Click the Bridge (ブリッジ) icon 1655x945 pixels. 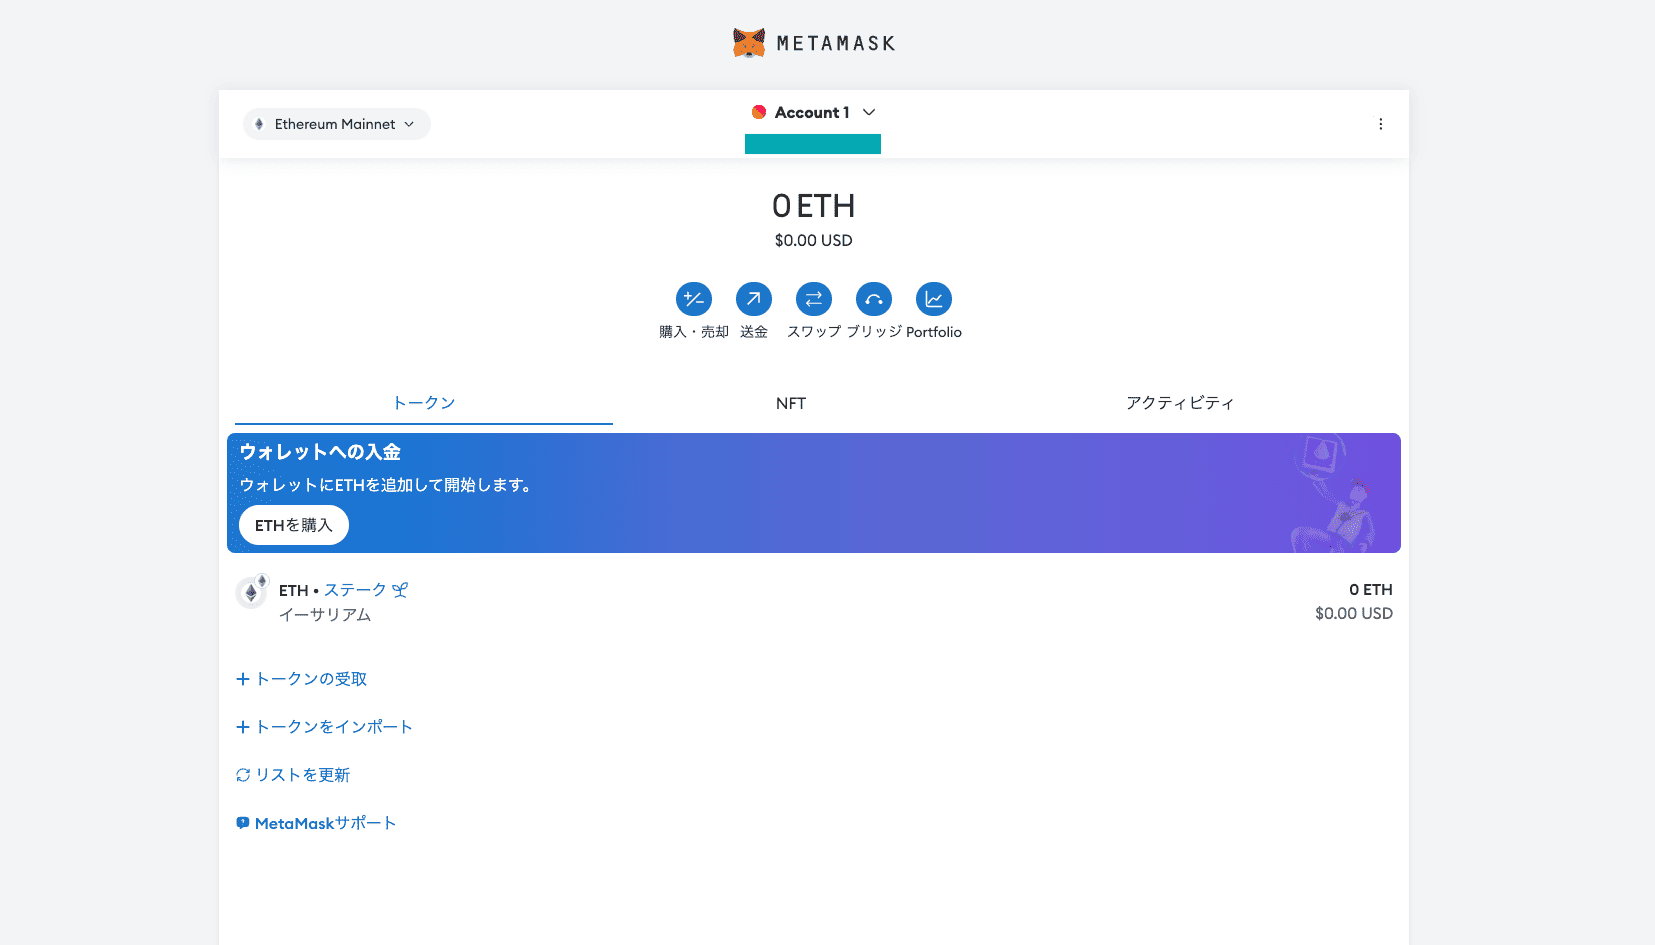pos(873,299)
